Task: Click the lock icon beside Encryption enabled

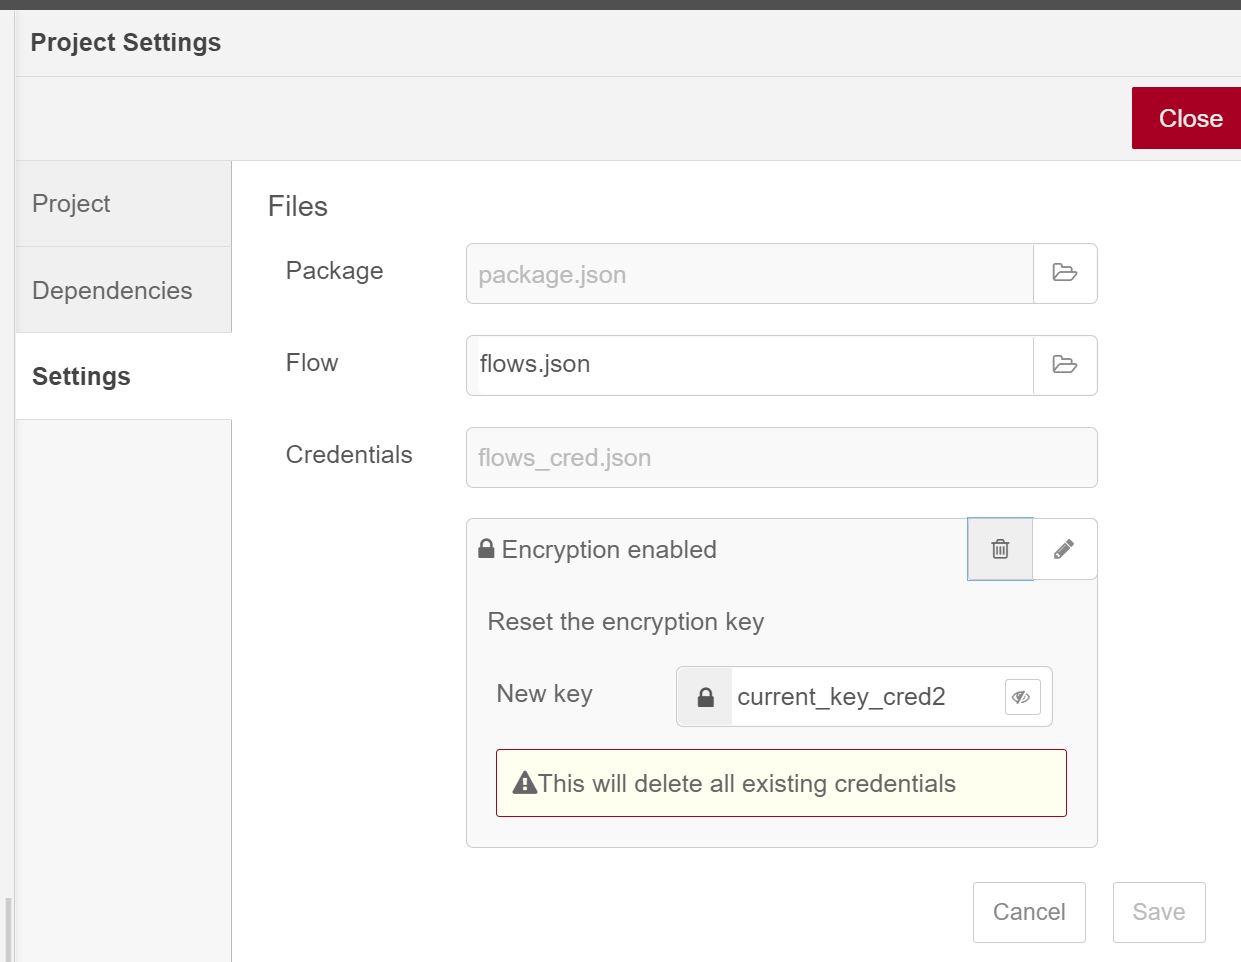Action: tap(487, 548)
